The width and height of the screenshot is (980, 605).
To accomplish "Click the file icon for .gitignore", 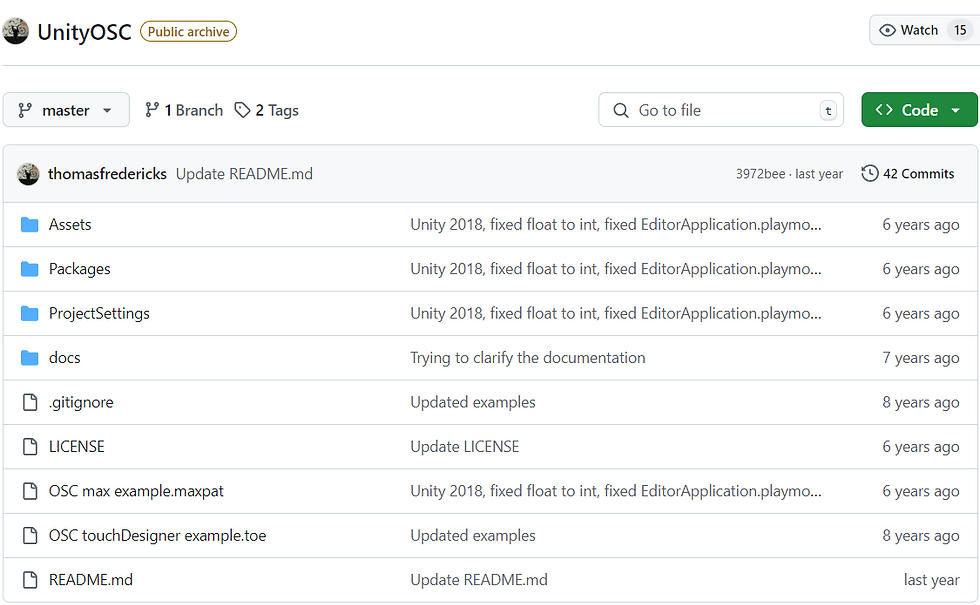I will tap(29, 402).
